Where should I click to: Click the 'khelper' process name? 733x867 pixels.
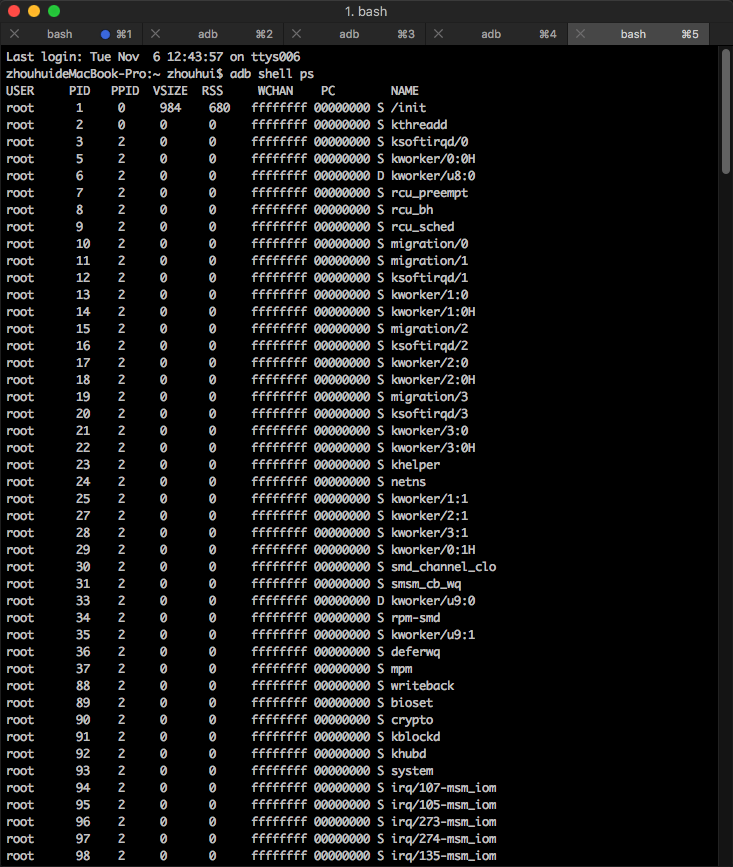pos(416,465)
